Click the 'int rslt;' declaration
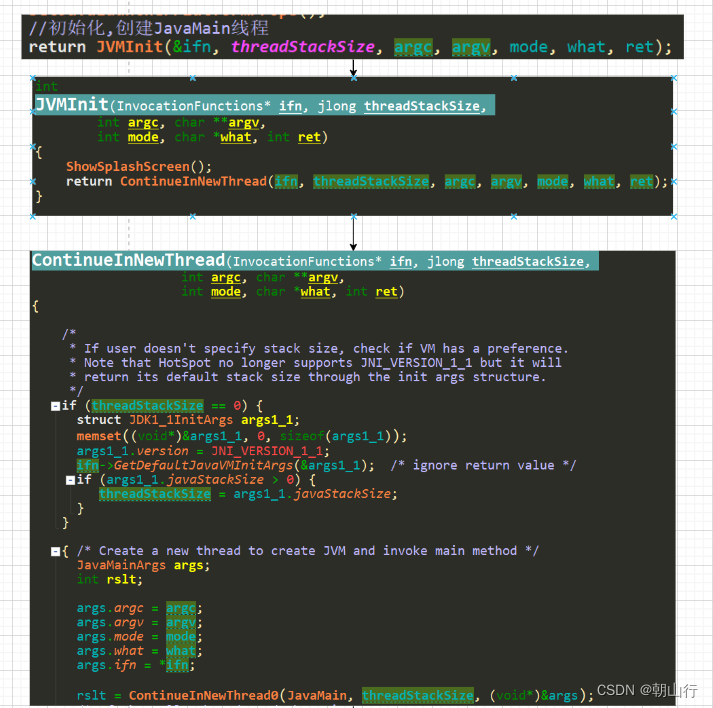The width and height of the screenshot is (713, 708). coord(110,580)
